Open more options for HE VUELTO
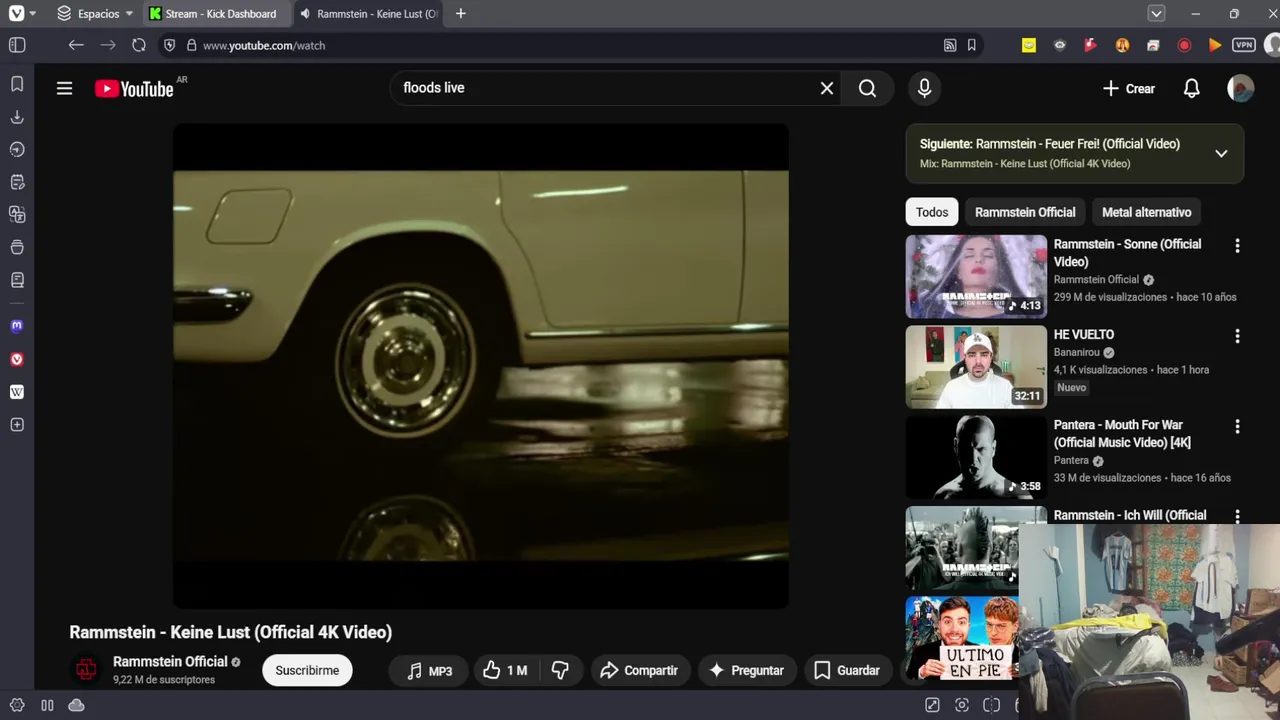The width and height of the screenshot is (1280, 720). click(1237, 337)
